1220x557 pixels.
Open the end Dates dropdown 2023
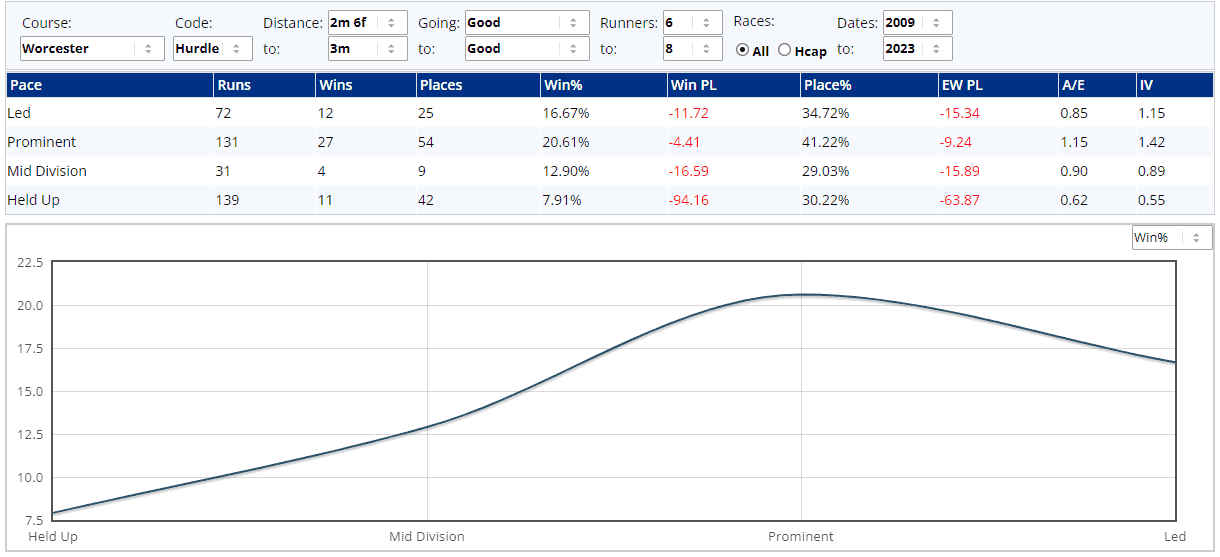917,48
